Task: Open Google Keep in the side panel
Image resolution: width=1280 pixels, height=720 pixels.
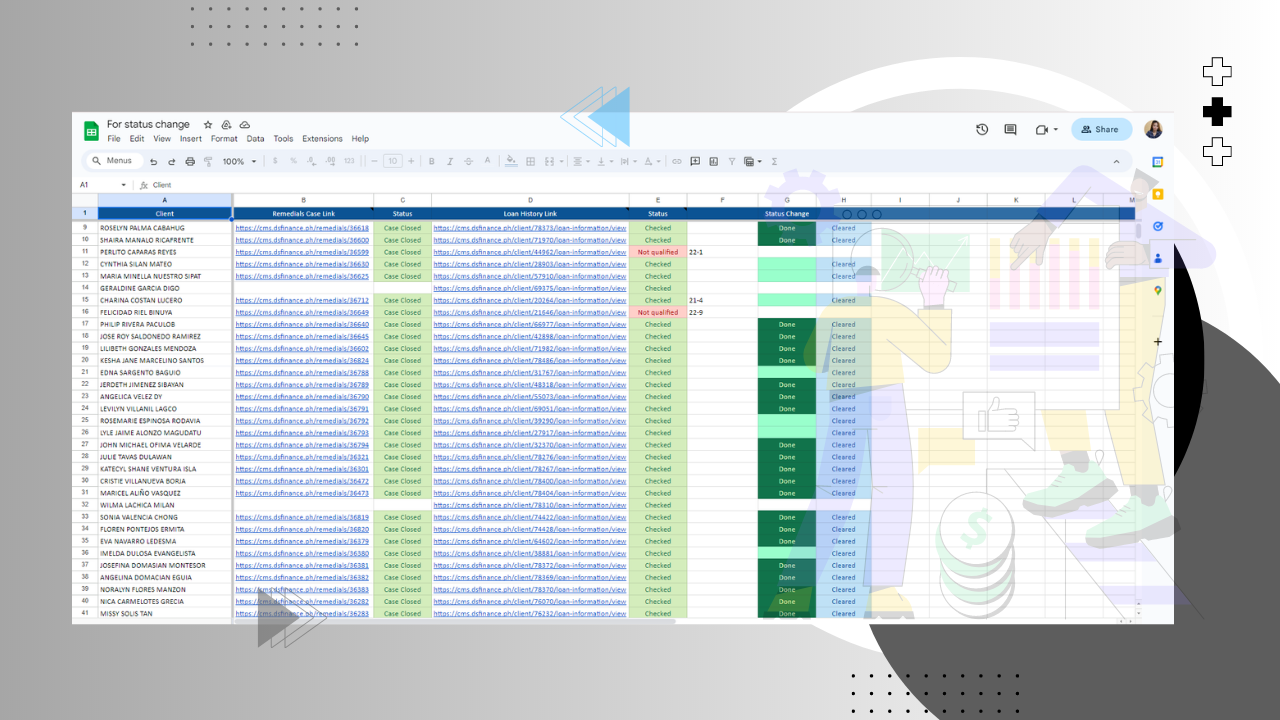Action: [x=1158, y=194]
